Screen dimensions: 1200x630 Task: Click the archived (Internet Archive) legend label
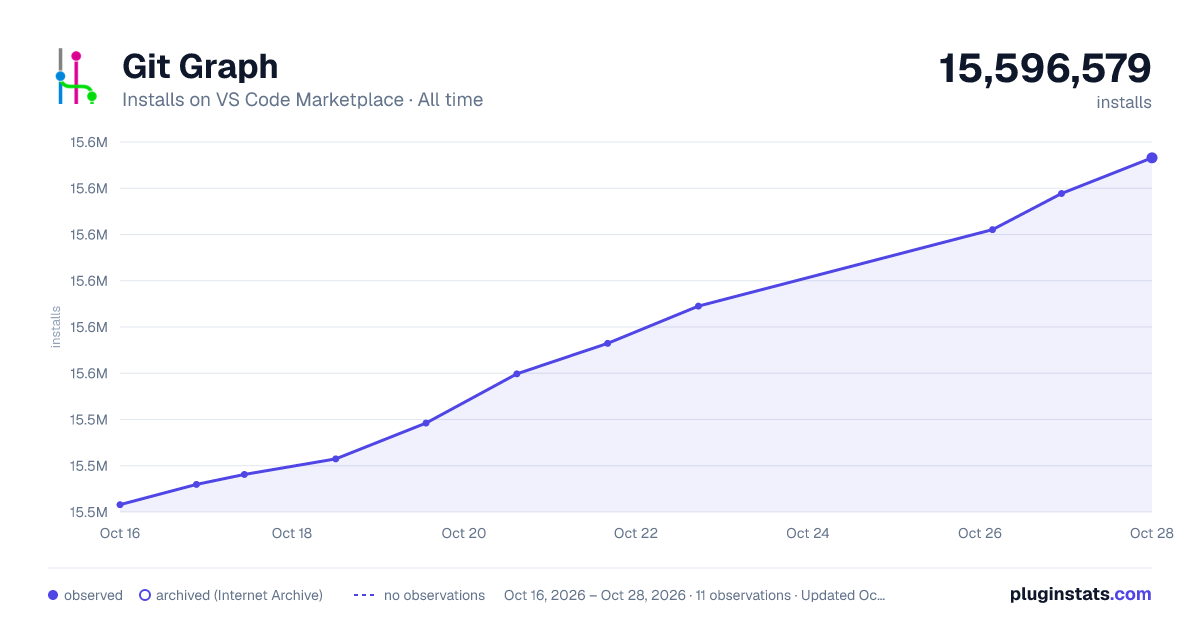239,595
